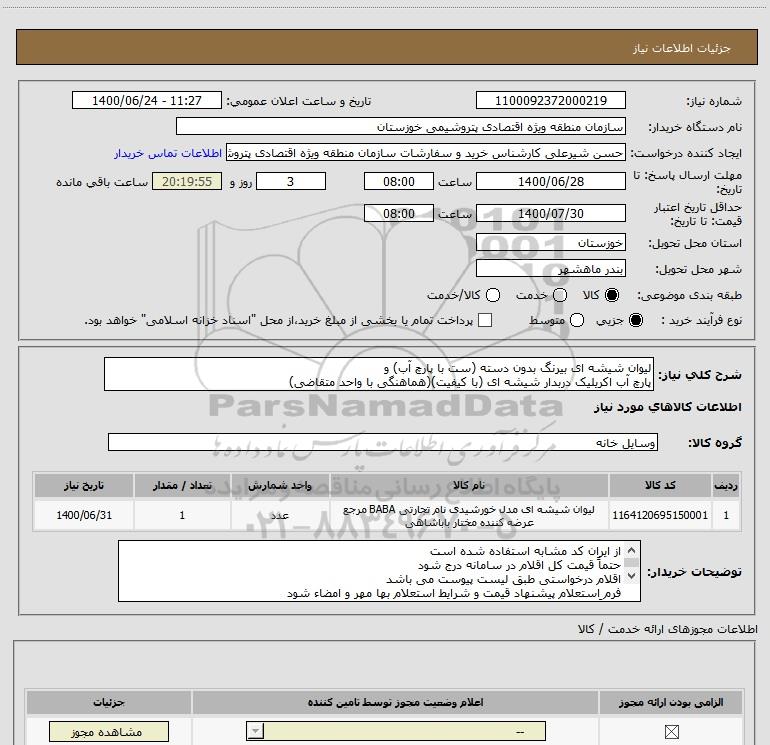This screenshot has width=770, height=745.
Task: Click the جزئیات column header
Action: (x=109, y=702)
